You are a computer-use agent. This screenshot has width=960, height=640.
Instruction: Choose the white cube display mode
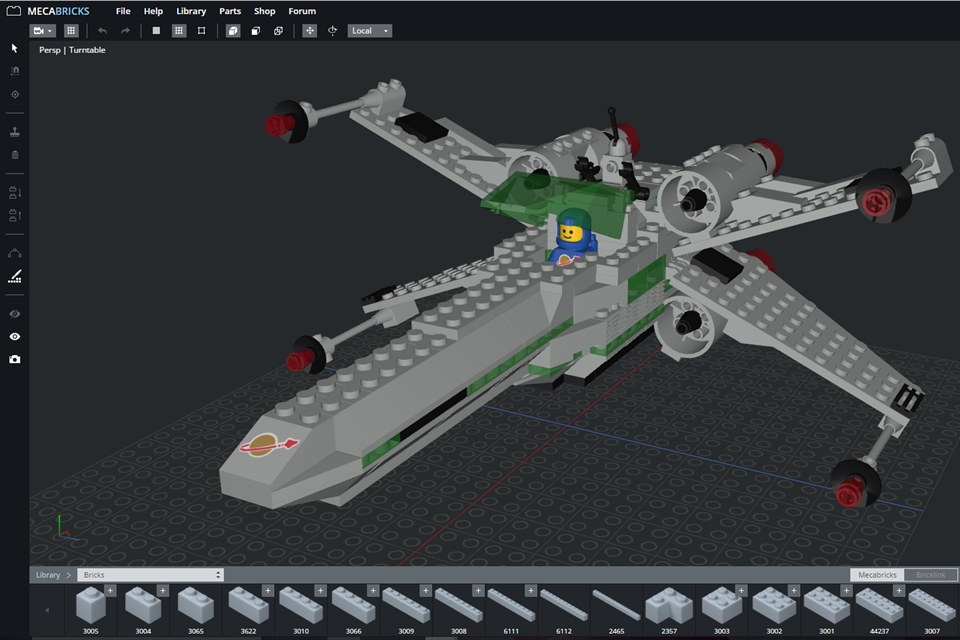click(x=256, y=31)
